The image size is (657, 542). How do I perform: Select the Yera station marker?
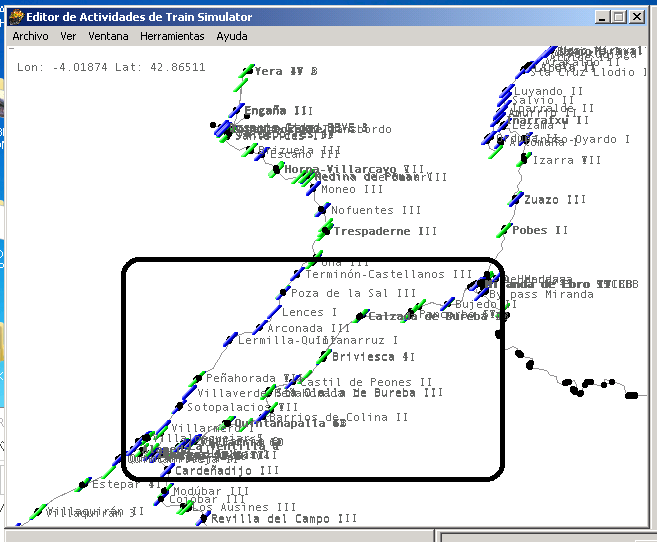(x=248, y=71)
